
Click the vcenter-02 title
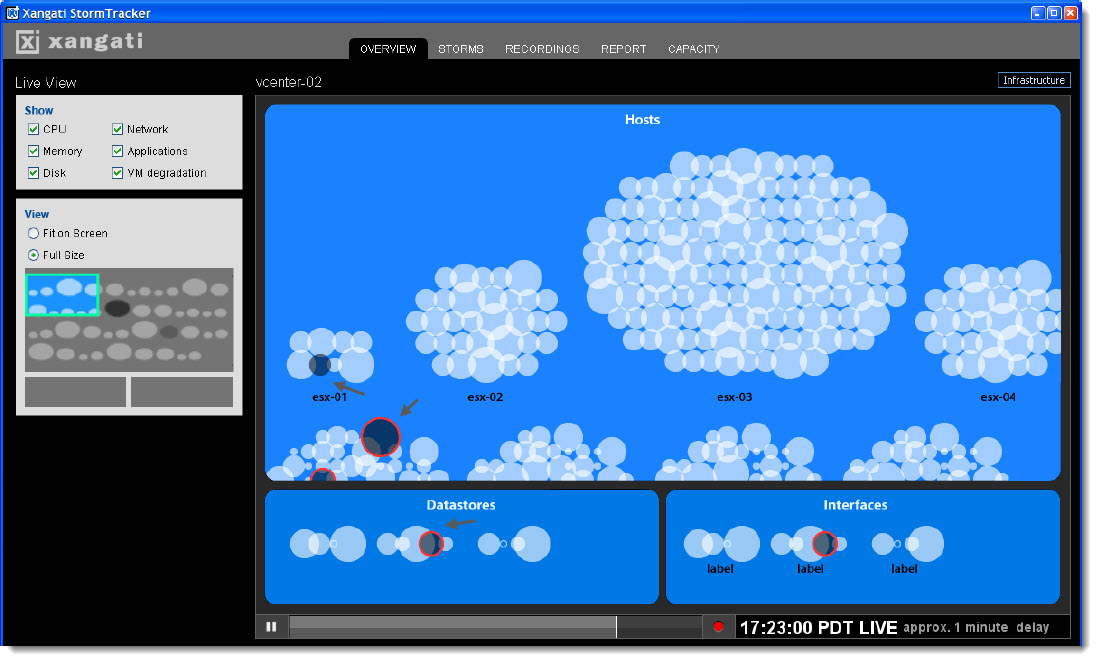point(288,82)
